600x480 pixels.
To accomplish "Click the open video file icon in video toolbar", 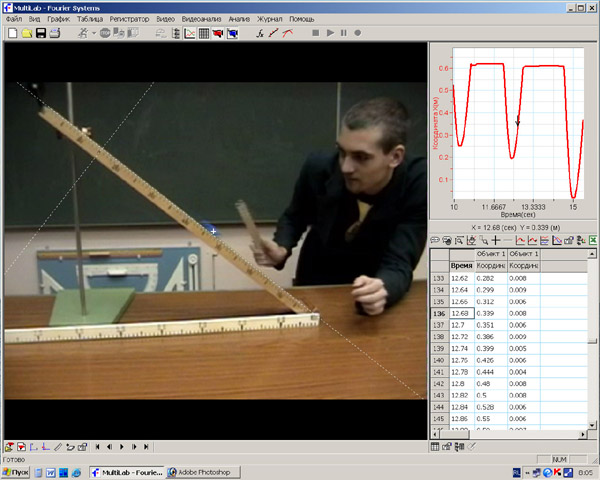I will point(9,447).
